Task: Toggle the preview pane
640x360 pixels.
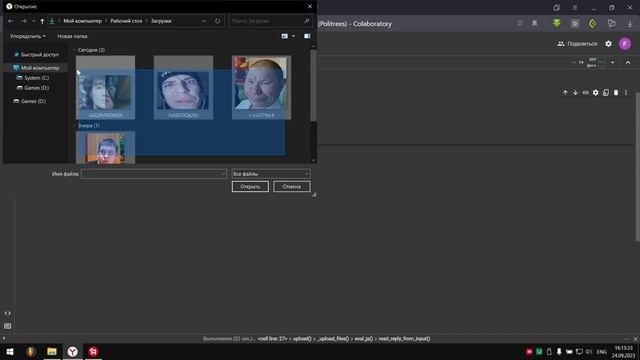Action: click(x=307, y=36)
